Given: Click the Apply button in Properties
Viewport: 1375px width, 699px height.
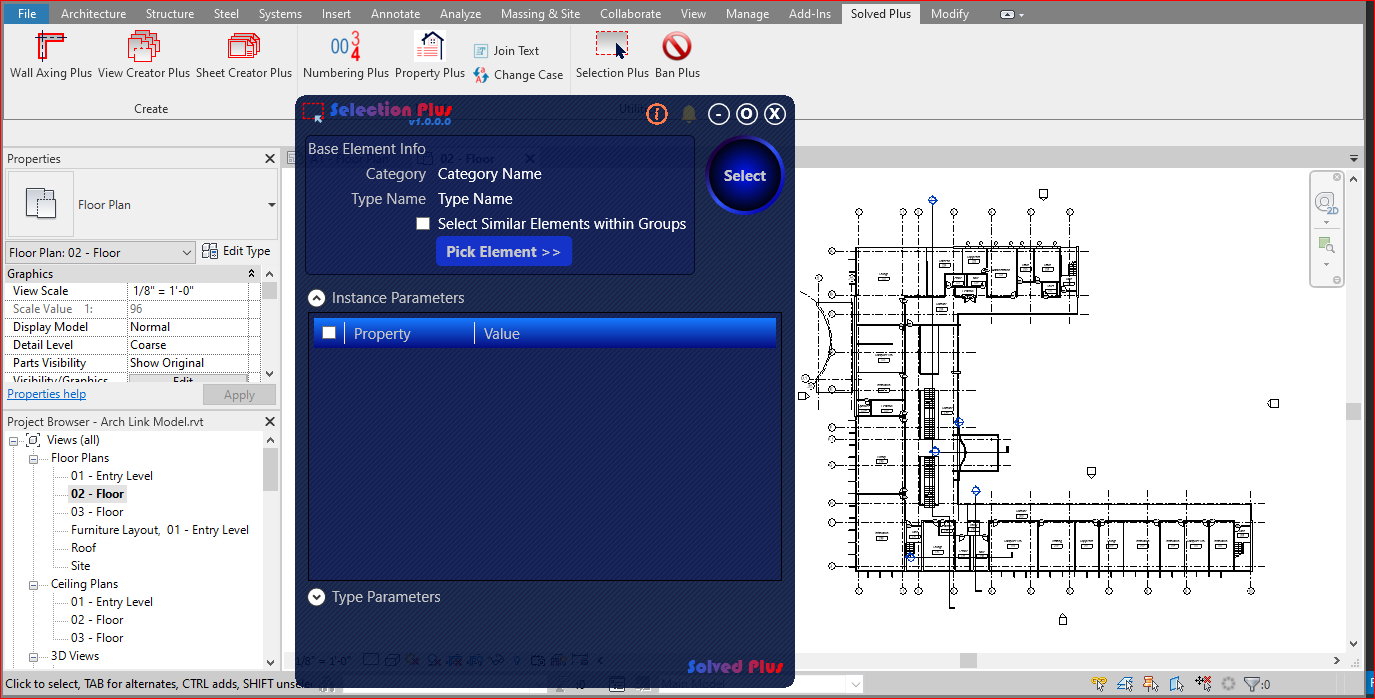Looking at the screenshot, I should (x=239, y=395).
